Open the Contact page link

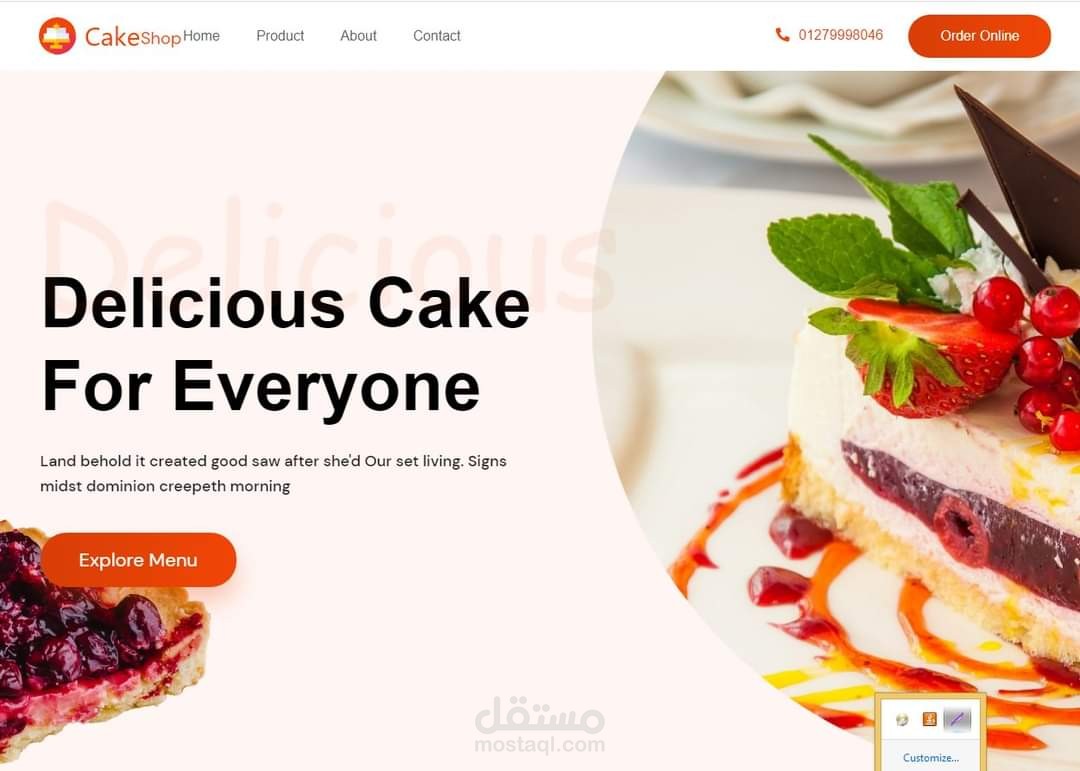437,36
